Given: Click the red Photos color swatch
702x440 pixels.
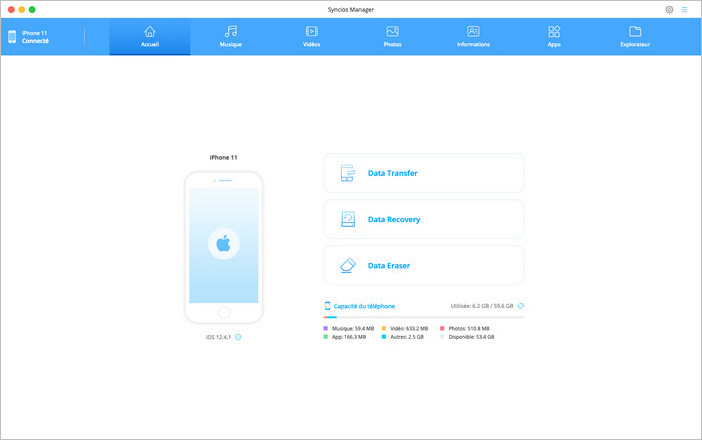Looking at the screenshot, I should pos(442,329).
